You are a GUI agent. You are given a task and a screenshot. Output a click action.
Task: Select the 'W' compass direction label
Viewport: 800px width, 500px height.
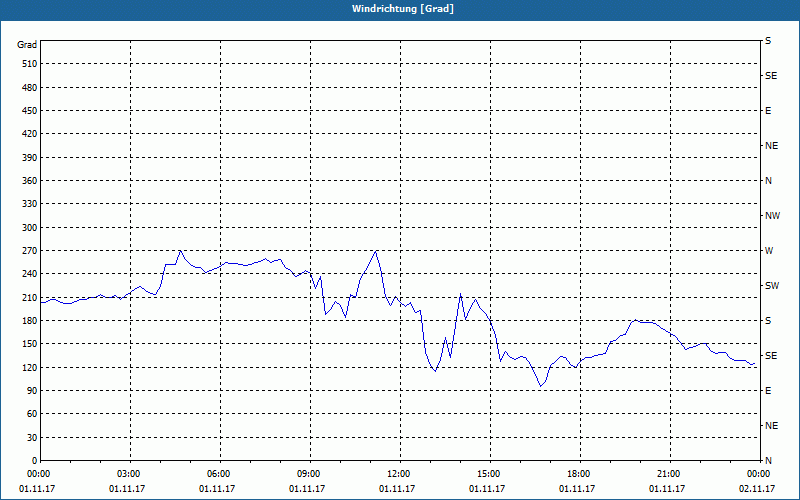pos(769,251)
